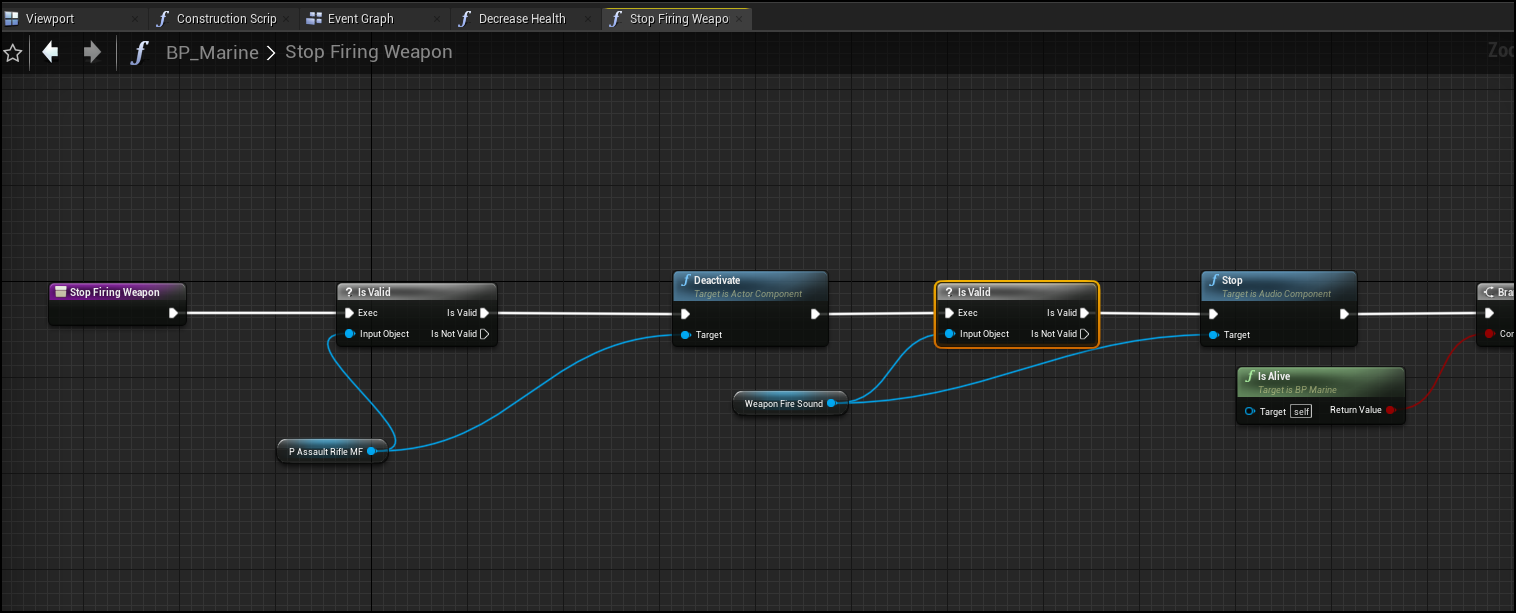Viewport: 1516px width, 613px height.
Task: Click the favorite star icon
Action: coord(13,53)
